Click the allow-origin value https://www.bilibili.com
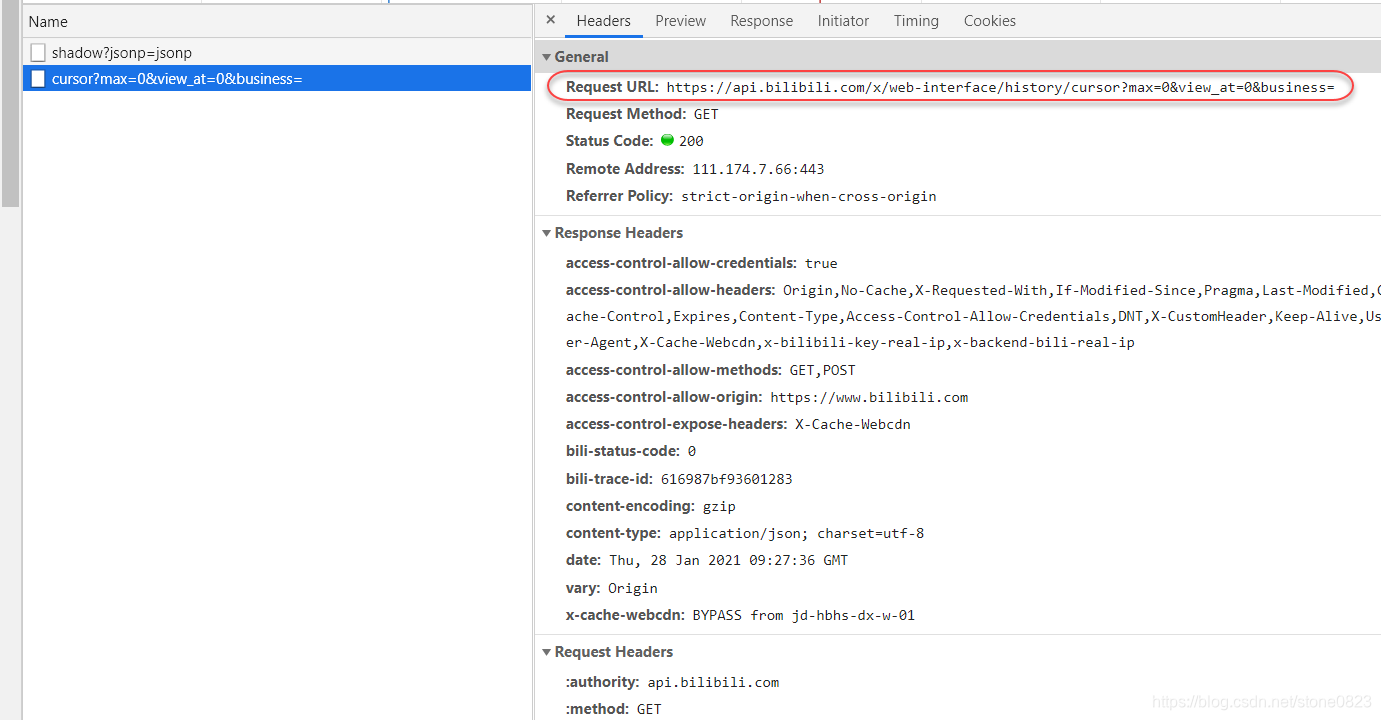 pyautogui.click(x=869, y=397)
